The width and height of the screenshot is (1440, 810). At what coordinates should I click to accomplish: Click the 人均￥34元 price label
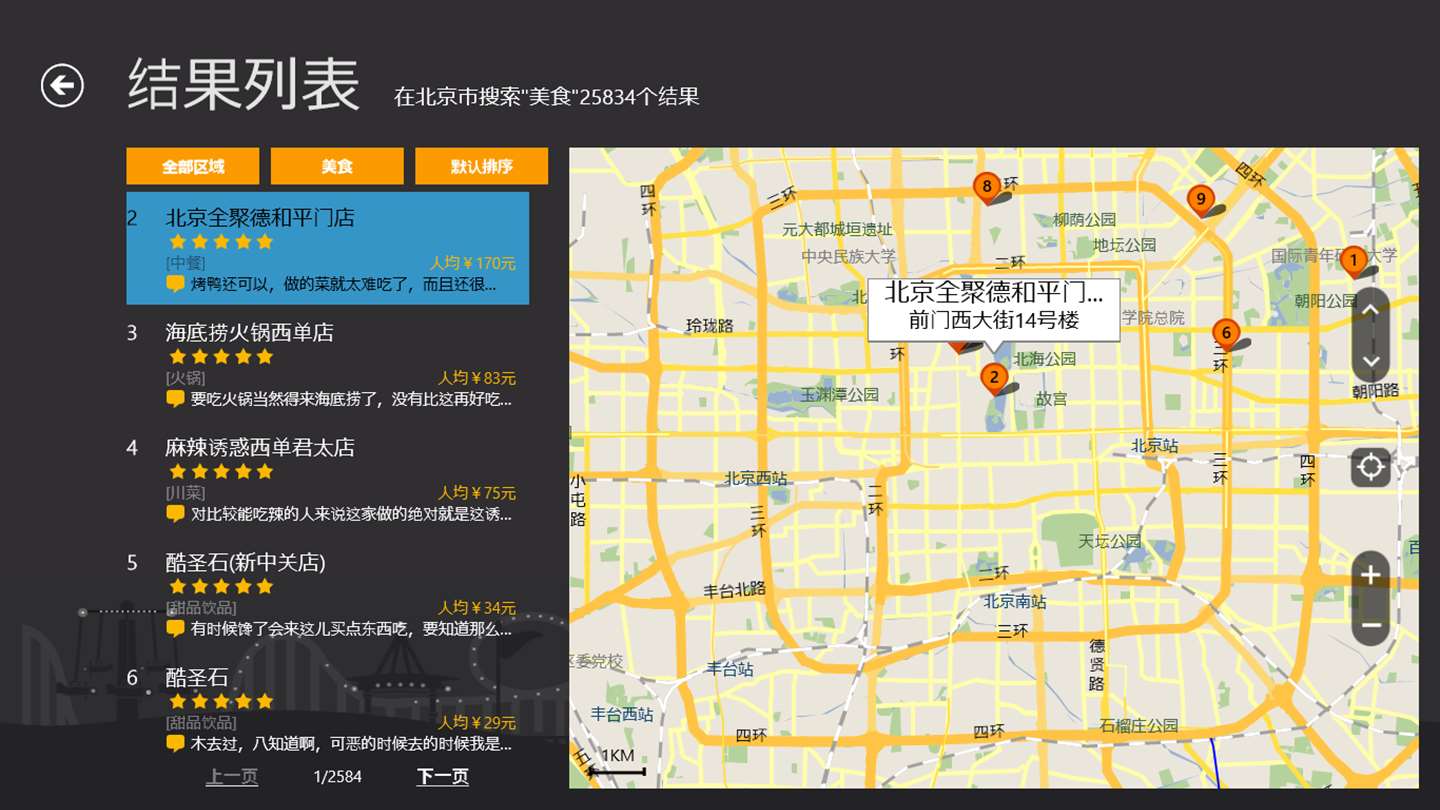coord(477,608)
